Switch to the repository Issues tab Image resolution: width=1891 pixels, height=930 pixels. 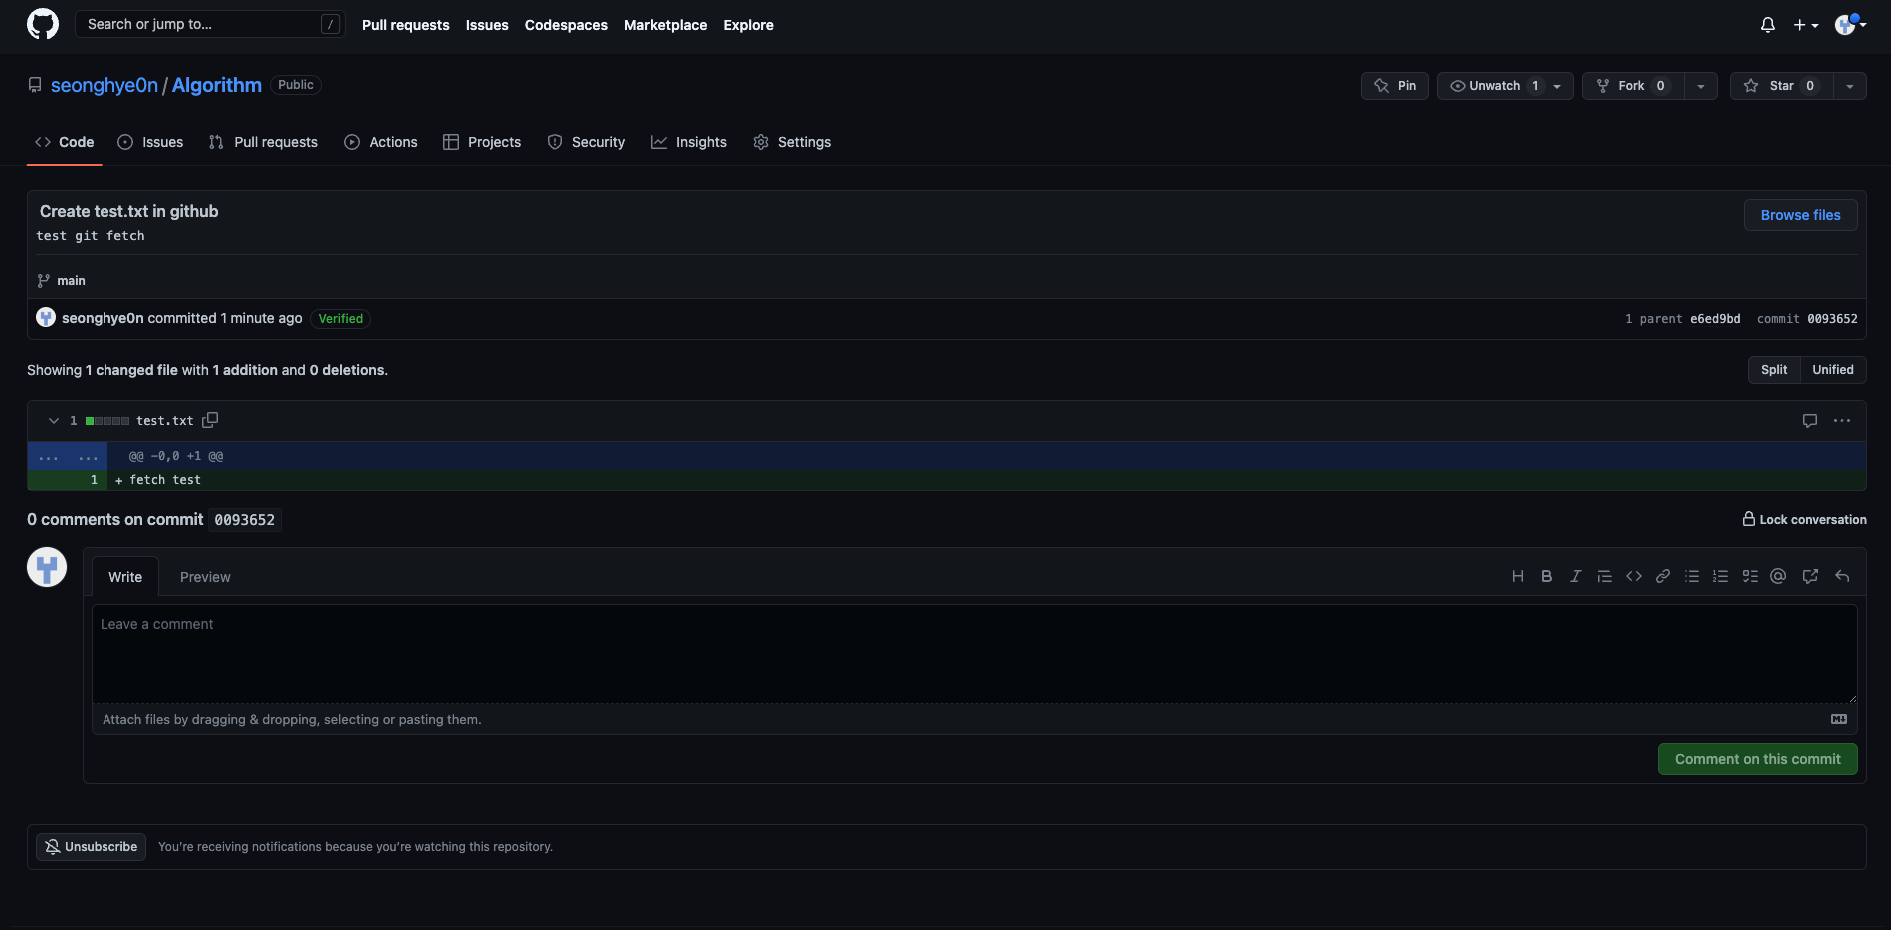point(150,142)
